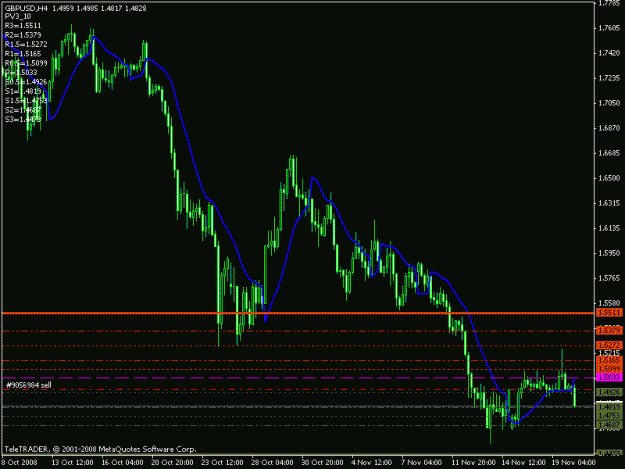Select the 14 Nov 12:00 time label
The image size is (625, 469).
tap(523, 462)
